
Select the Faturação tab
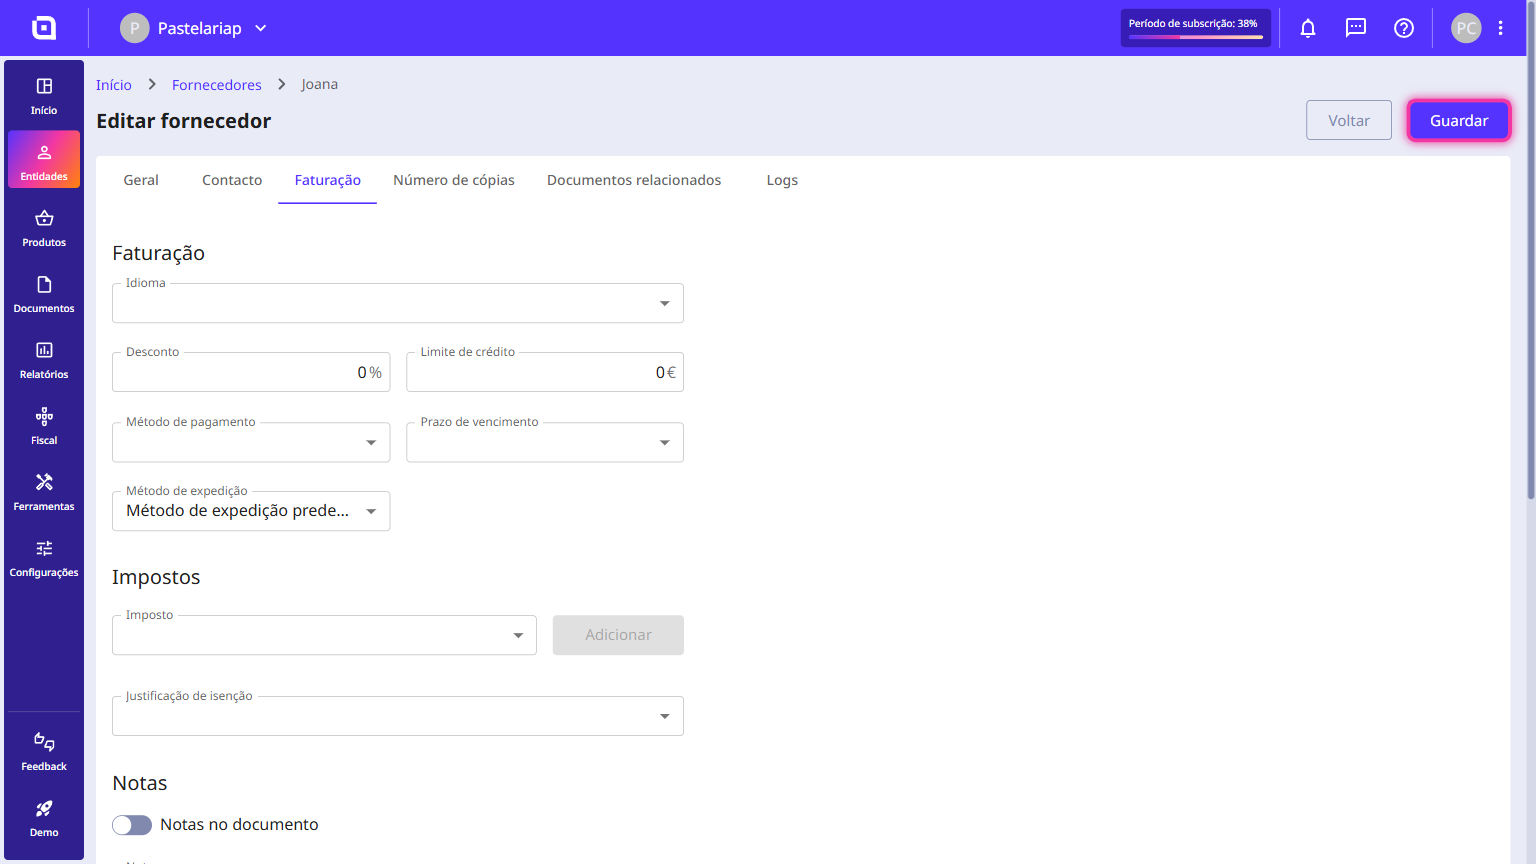tap(328, 180)
